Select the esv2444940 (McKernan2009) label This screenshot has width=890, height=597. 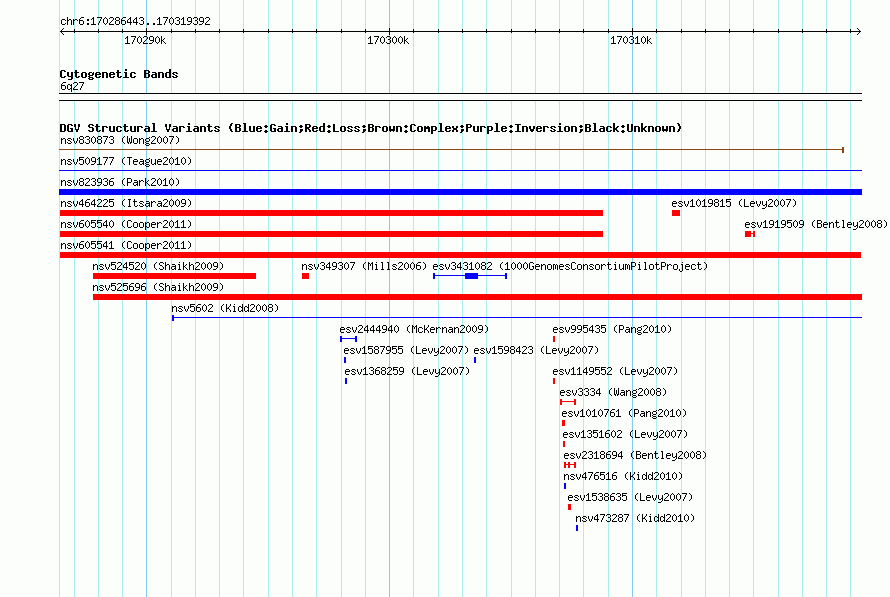tap(414, 329)
